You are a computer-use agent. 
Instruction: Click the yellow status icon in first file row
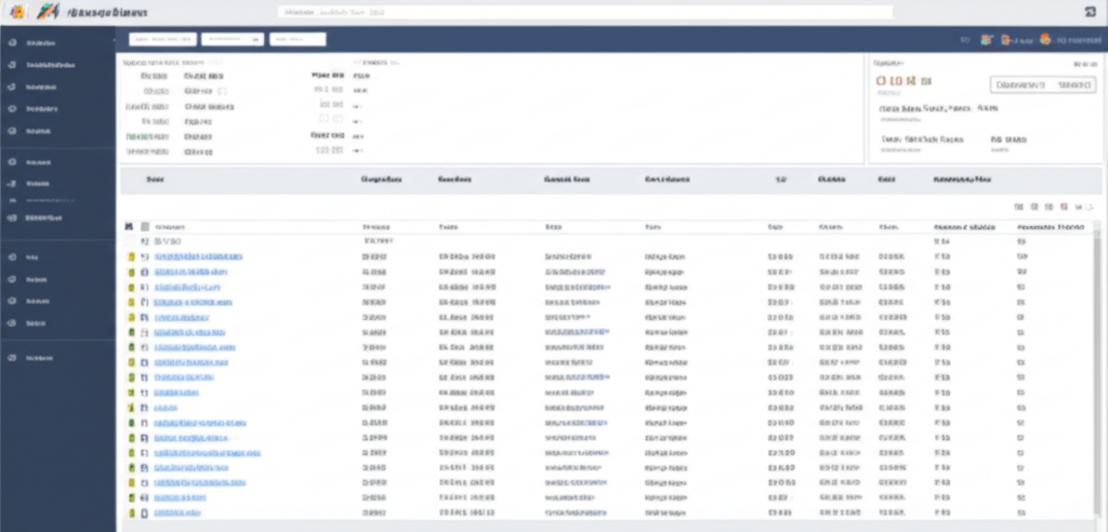[131, 257]
